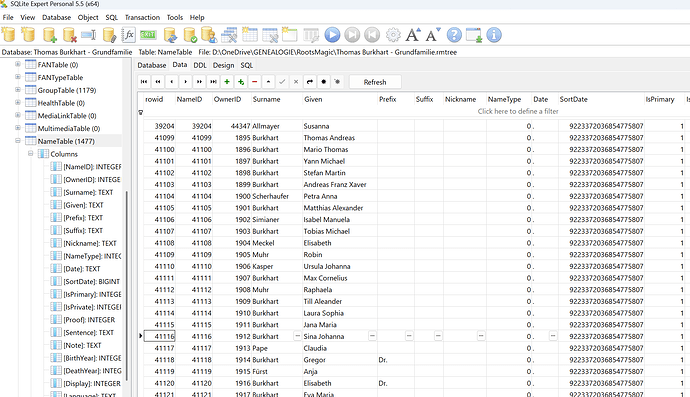Expand the FANTypeTable tree node
Image resolution: width=690 pixels, height=397 pixels.
pos(18,77)
